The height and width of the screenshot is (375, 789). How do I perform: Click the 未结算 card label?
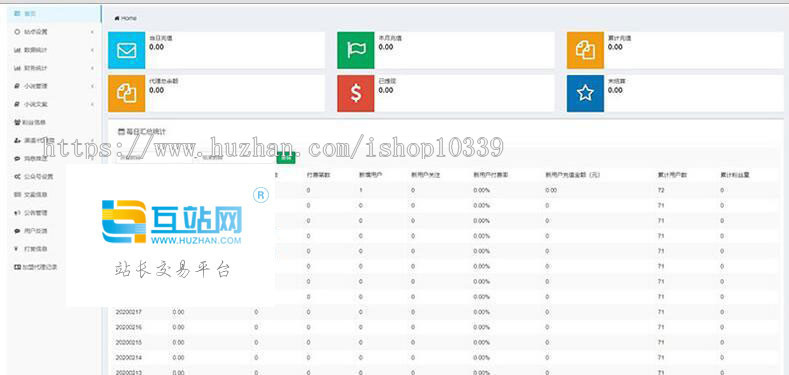click(x=617, y=81)
